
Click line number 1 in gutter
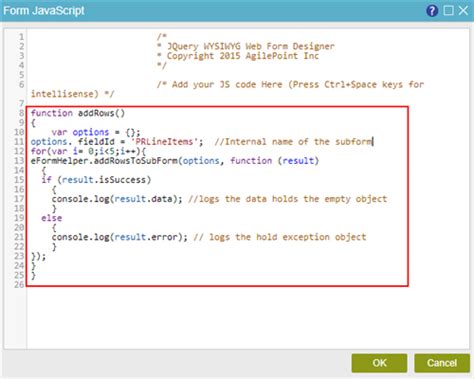tap(21, 37)
